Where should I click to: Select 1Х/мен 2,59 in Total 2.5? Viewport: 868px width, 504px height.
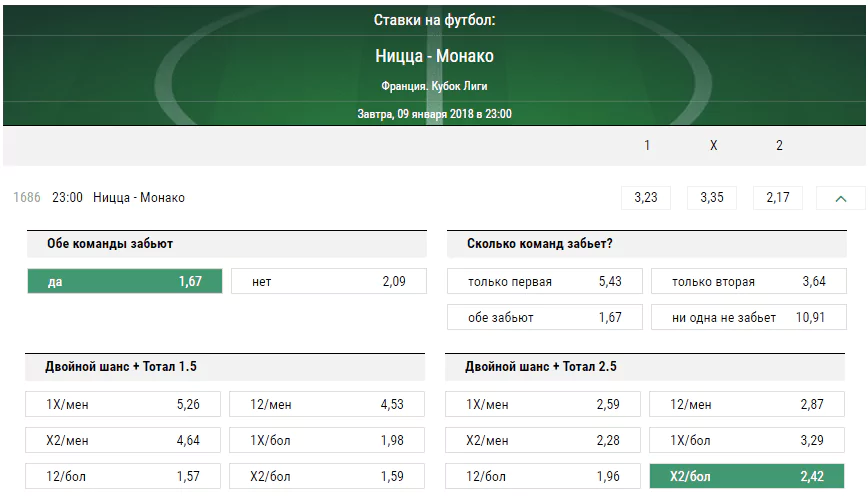coord(543,404)
